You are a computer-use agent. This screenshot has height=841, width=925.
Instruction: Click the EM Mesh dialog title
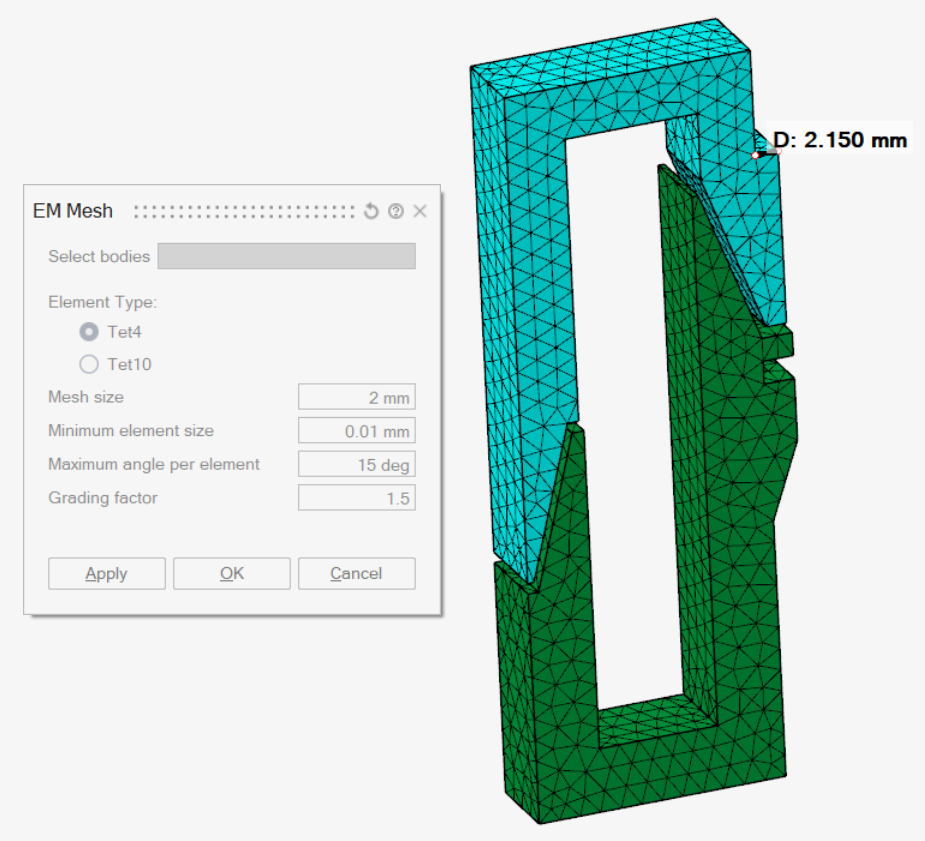[x=73, y=211]
